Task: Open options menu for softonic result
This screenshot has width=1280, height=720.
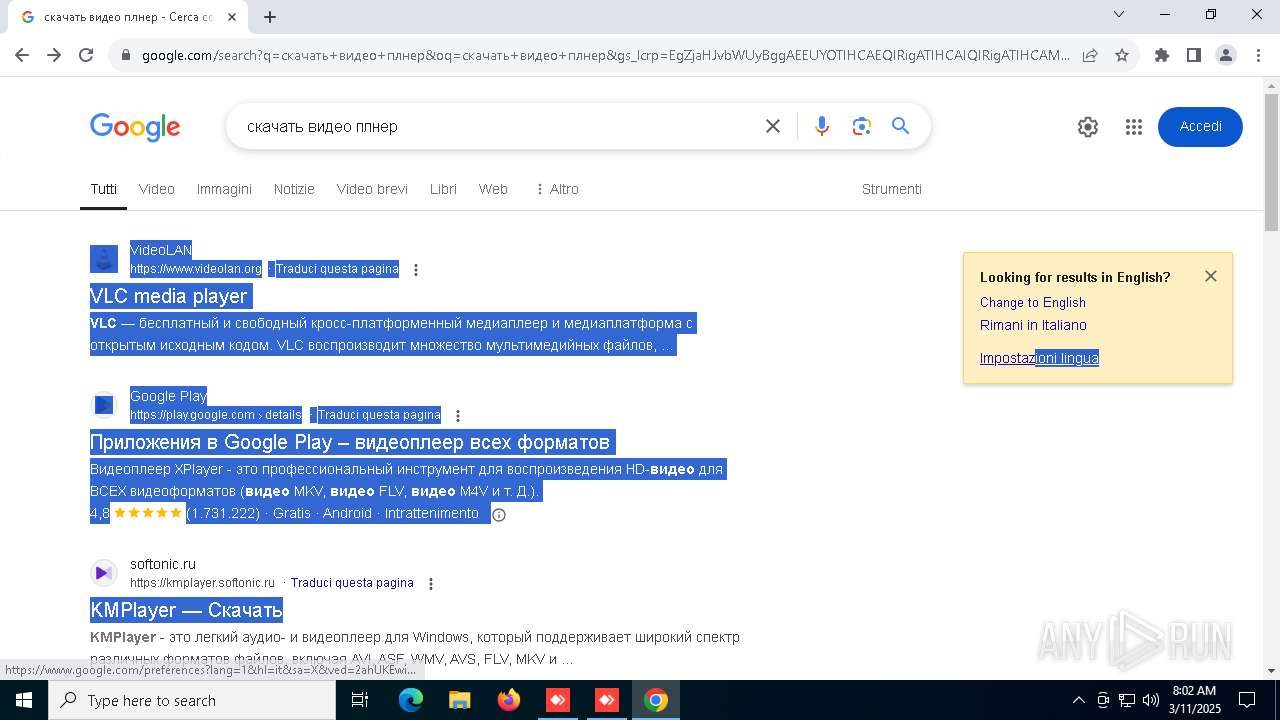Action: click(x=431, y=583)
